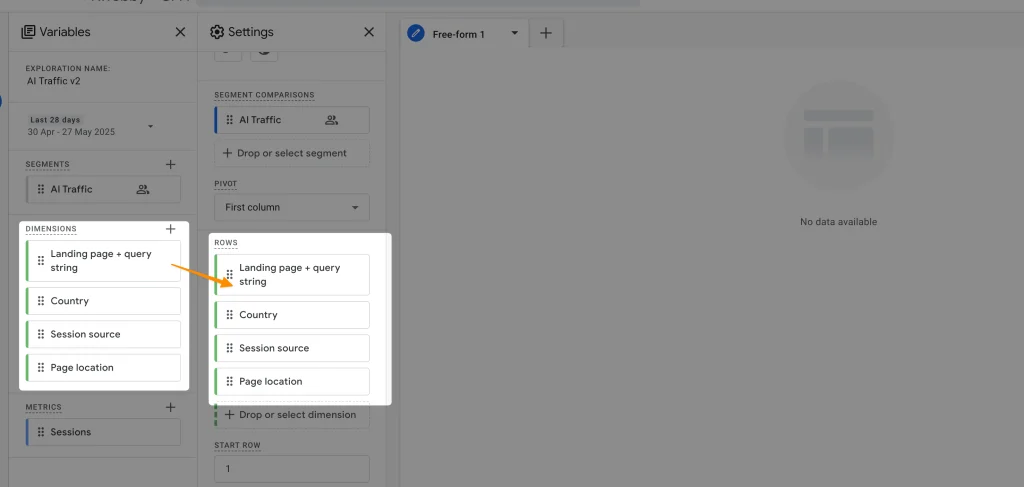Image resolution: width=1024 pixels, height=487 pixels.
Task: Open the date range dropdown
Action: tap(150, 126)
